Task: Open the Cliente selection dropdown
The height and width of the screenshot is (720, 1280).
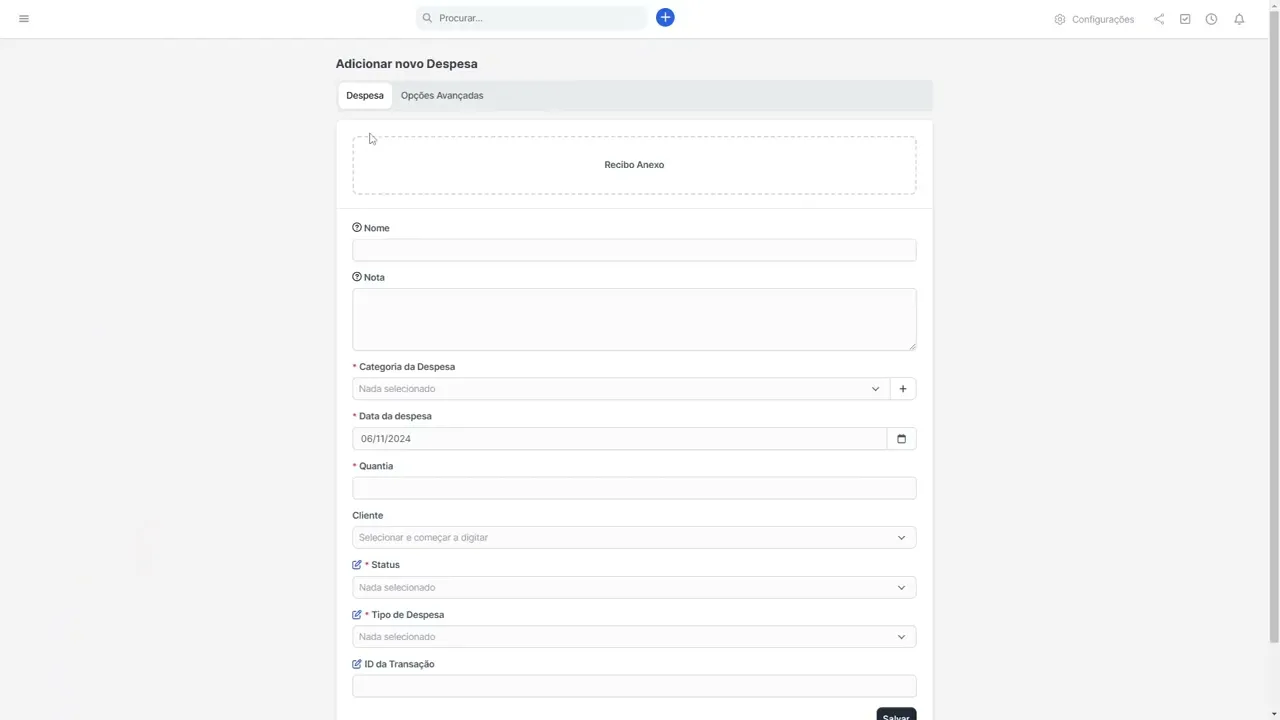Action: tap(634, 538)
